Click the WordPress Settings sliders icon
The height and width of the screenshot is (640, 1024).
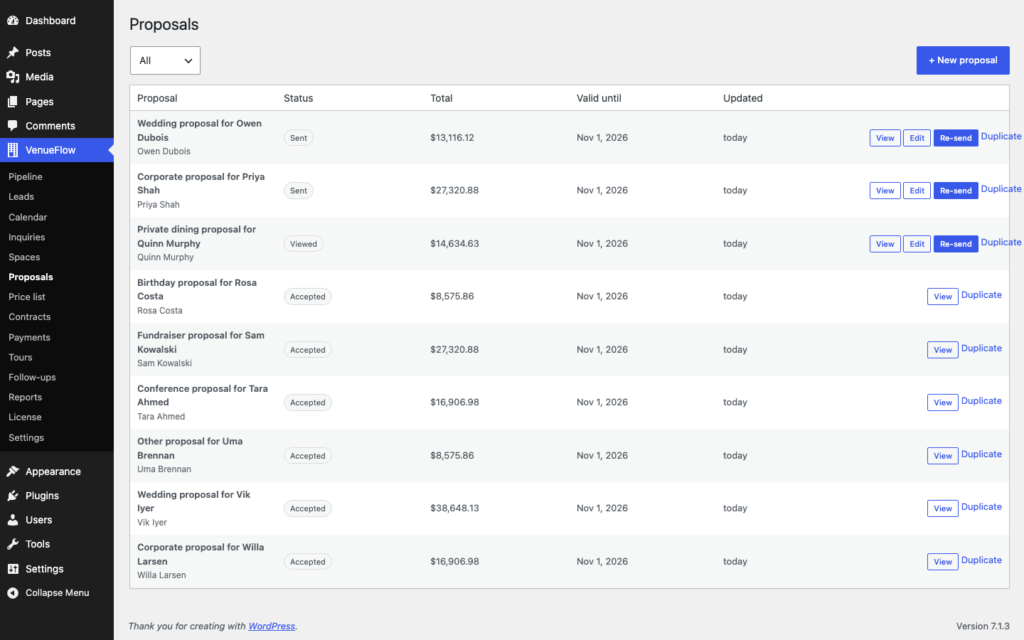click(12, 568)
